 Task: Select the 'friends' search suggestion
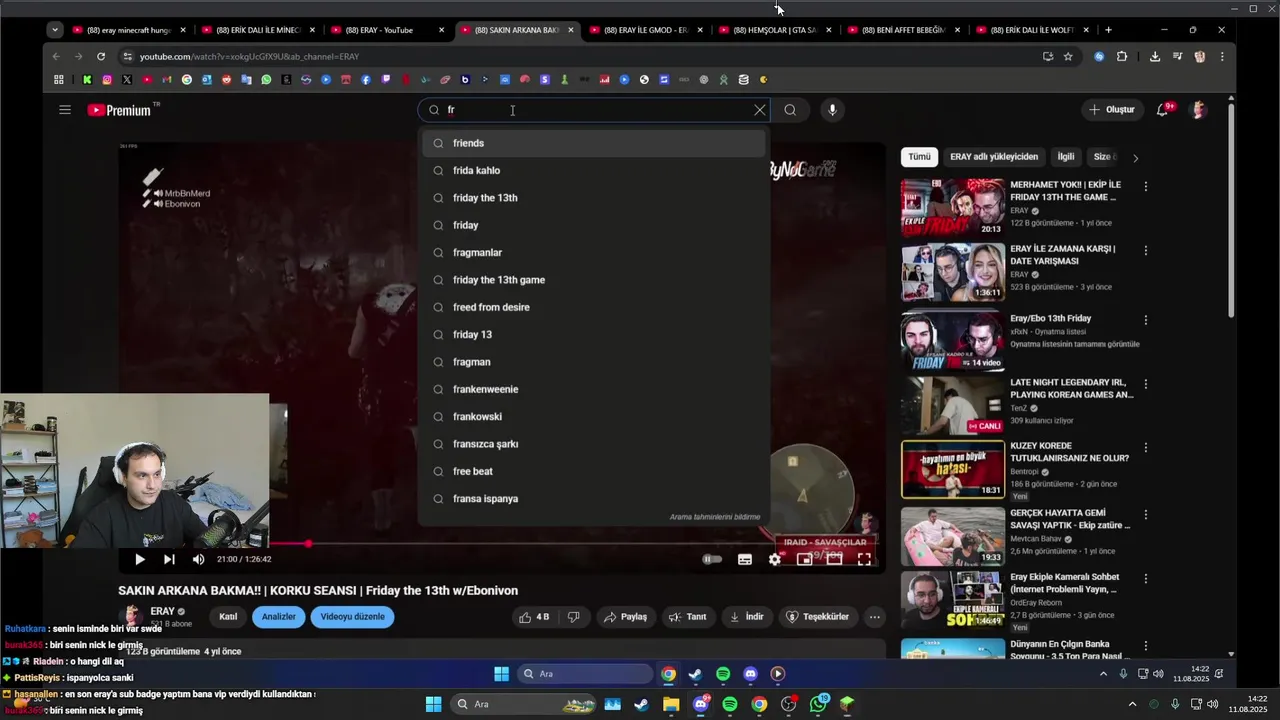click(594, 143)
